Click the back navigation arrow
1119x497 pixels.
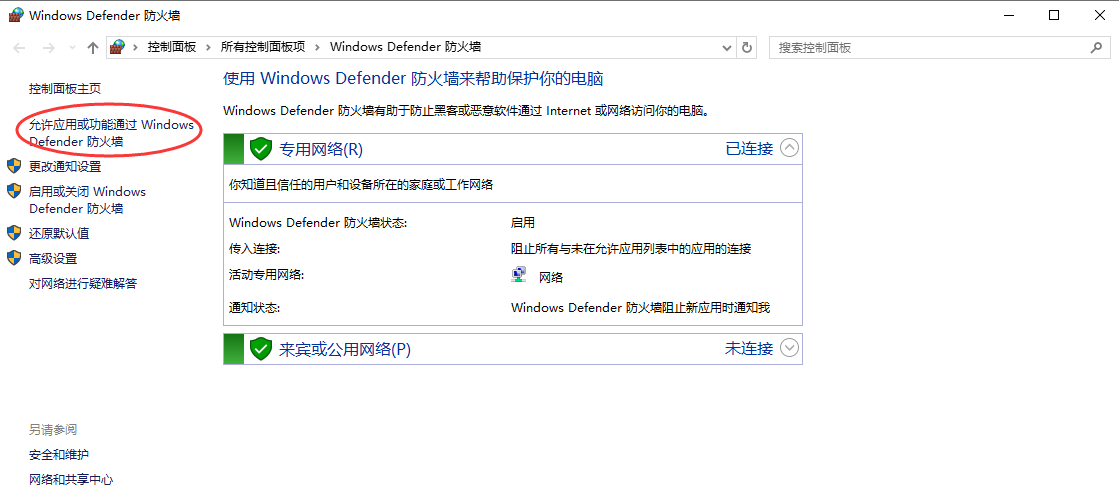pyautogui.click(x=20, y=47)
